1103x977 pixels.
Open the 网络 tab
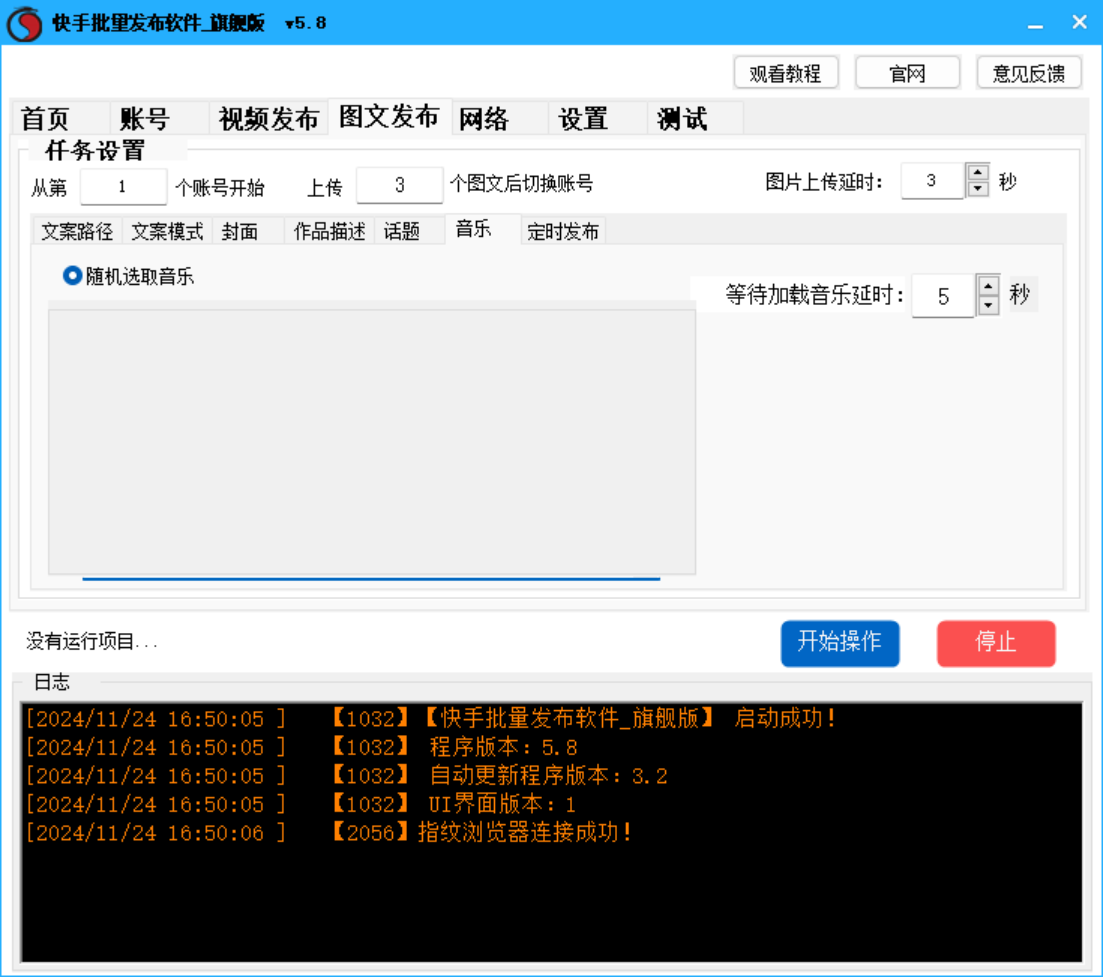click(x=500, y=118)
